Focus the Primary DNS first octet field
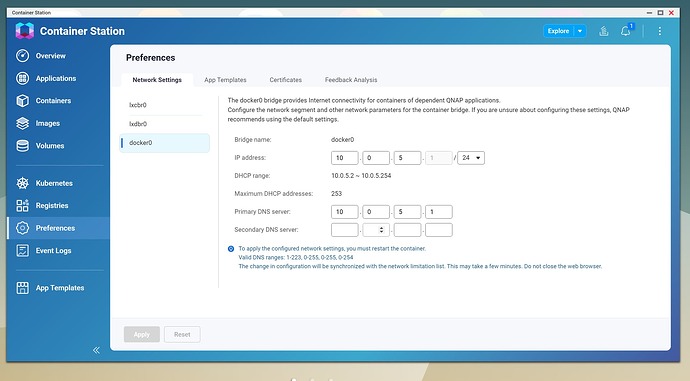The width and height of the screenshot is (690, 381). (345, 212)
